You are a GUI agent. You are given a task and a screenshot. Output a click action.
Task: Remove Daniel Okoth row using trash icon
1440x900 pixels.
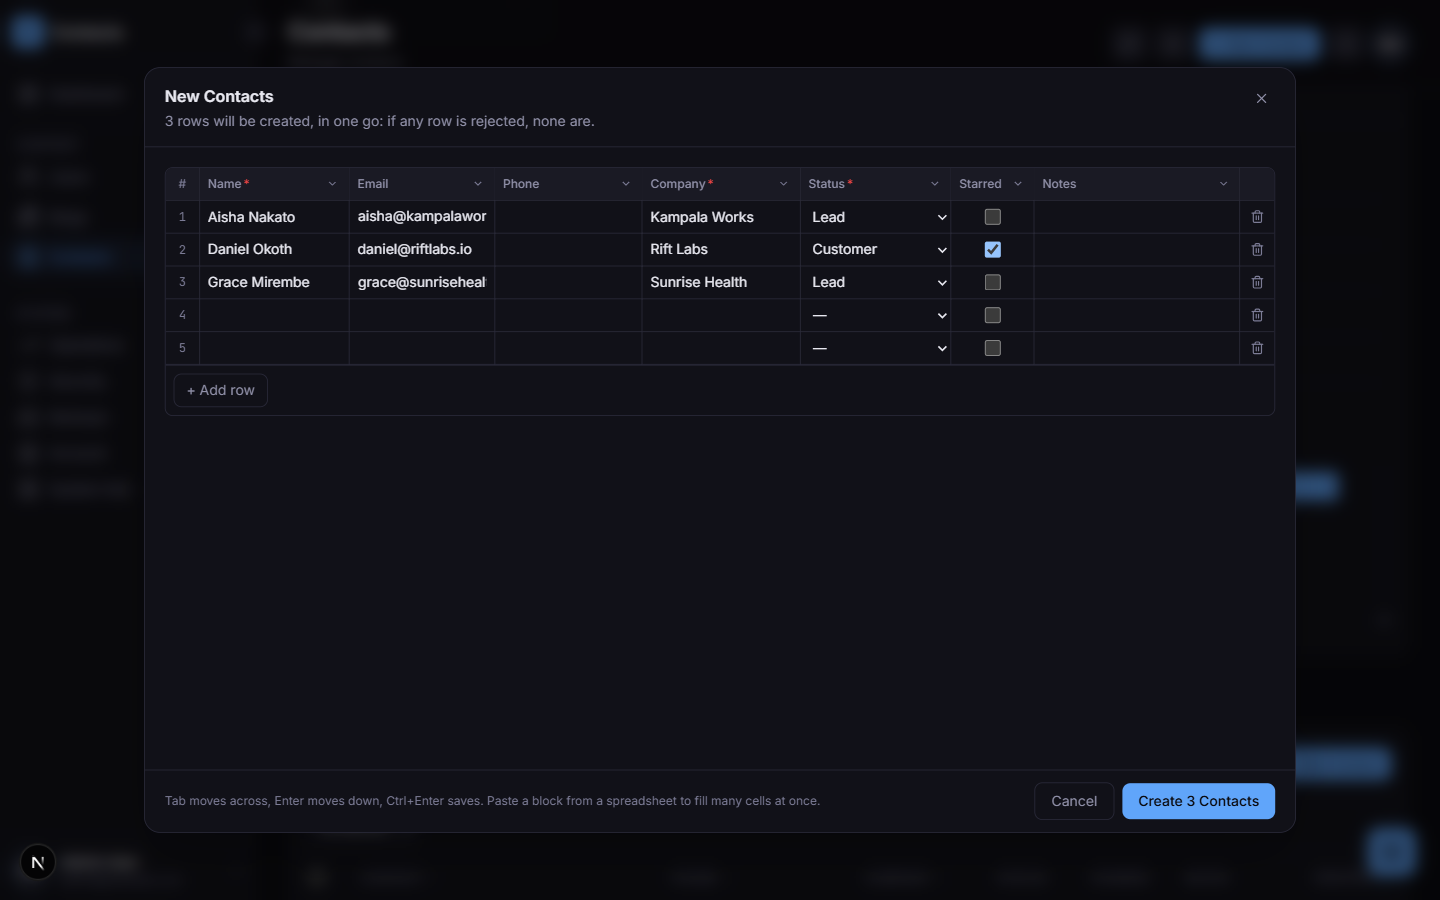1257,250
